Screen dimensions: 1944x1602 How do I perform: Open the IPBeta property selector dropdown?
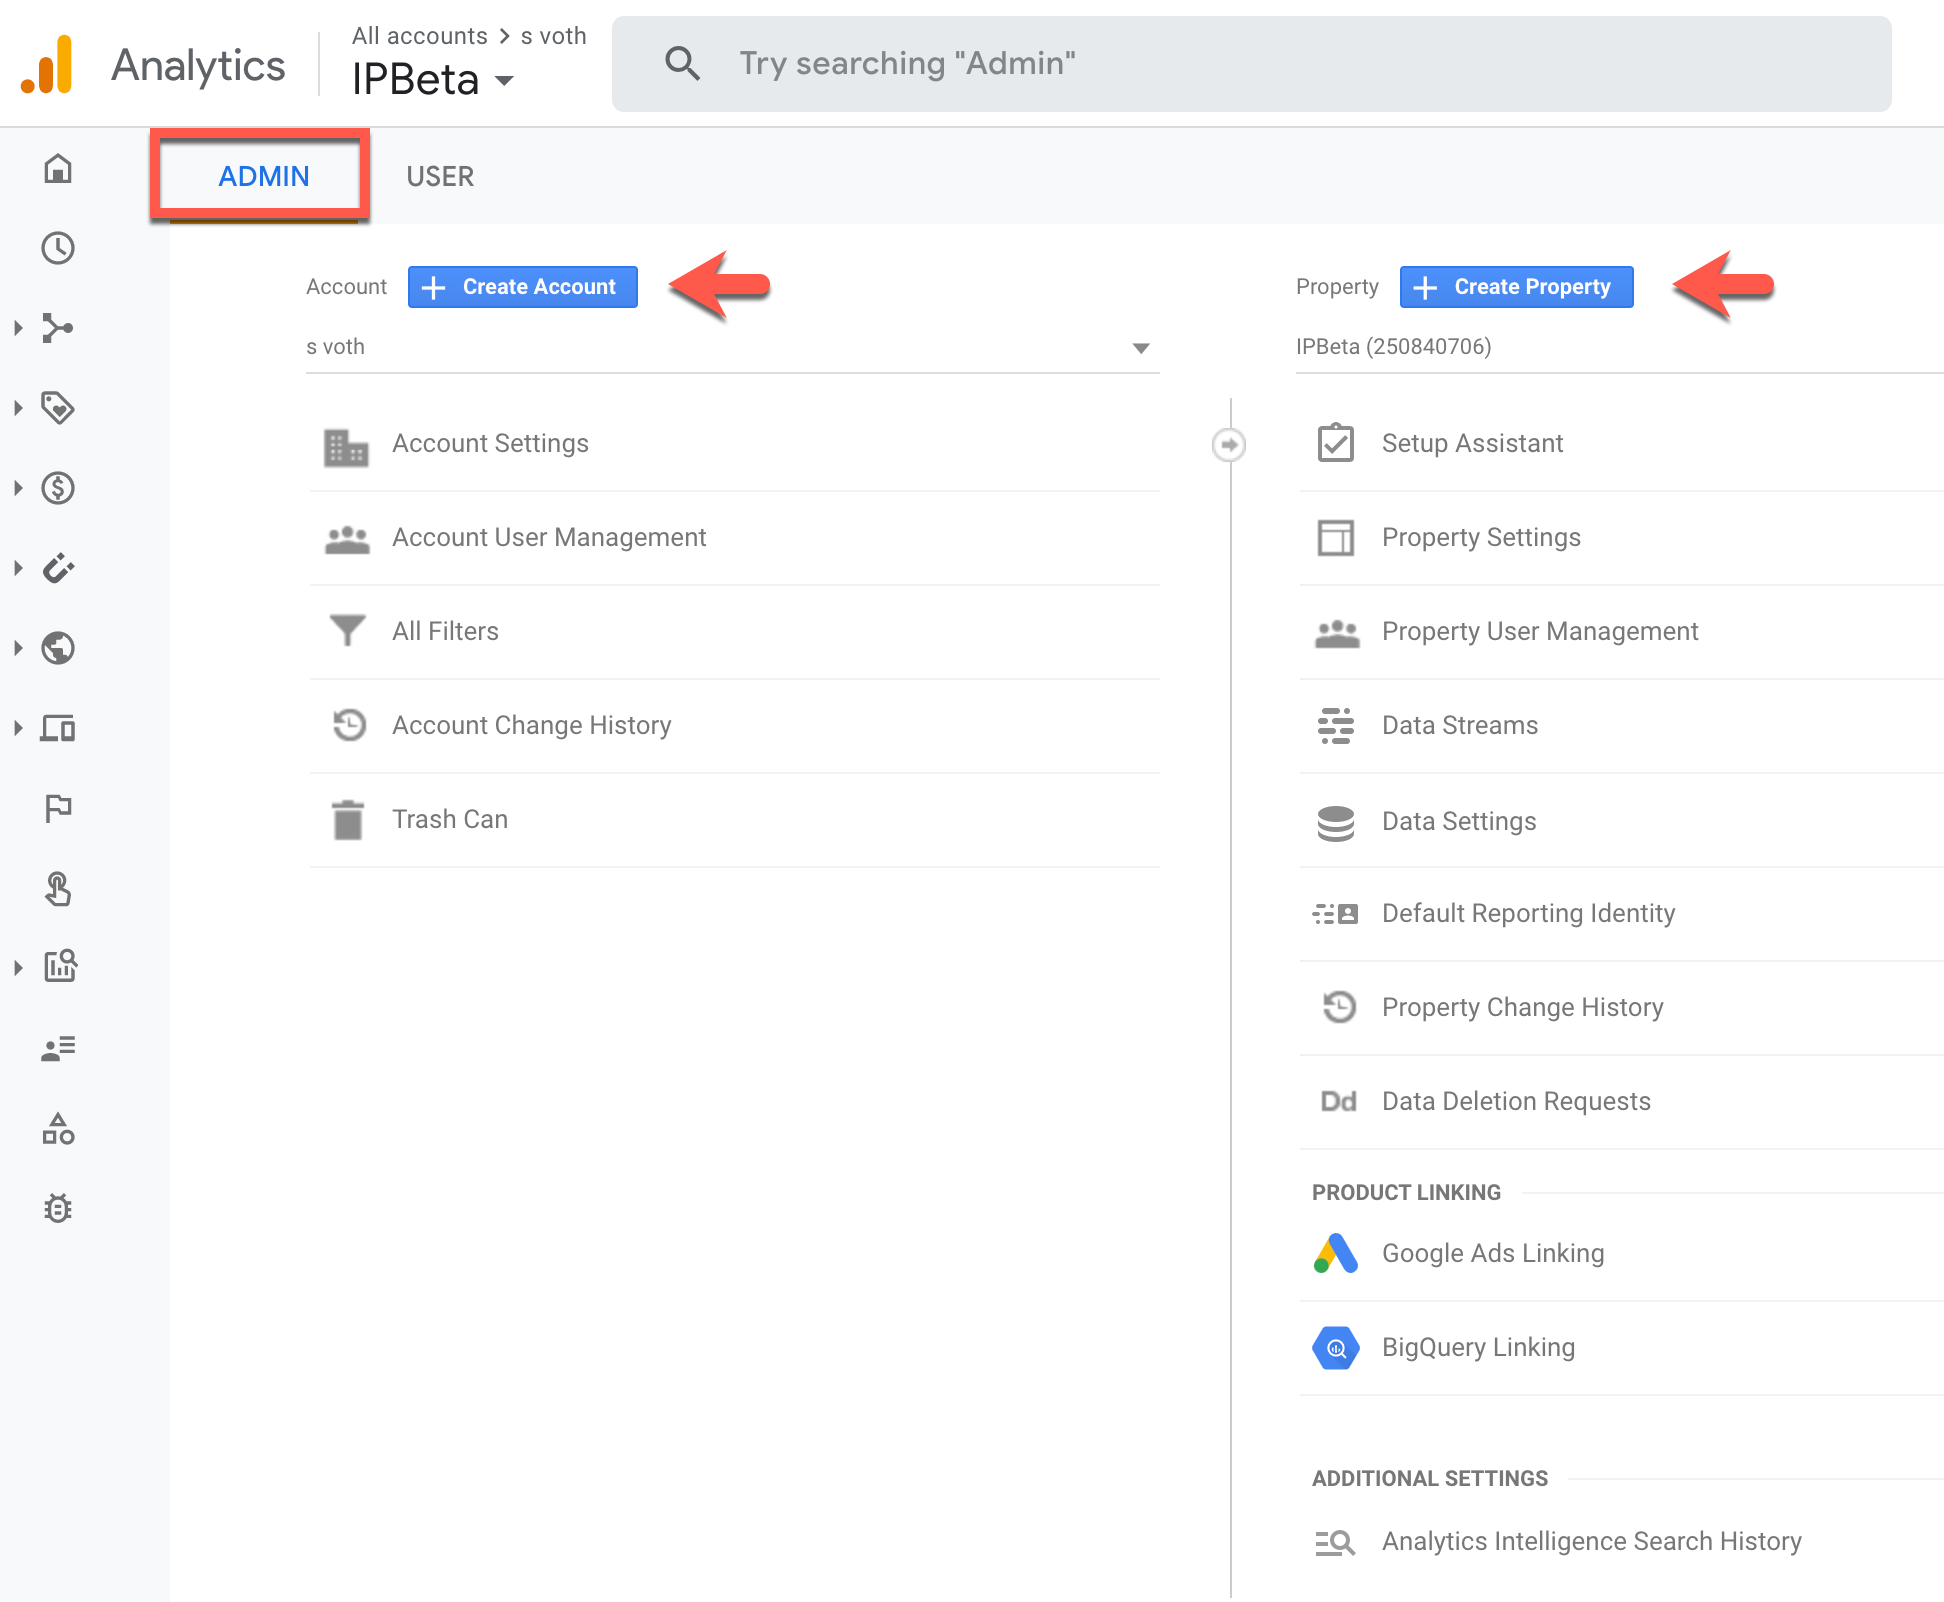click(433, 79)
